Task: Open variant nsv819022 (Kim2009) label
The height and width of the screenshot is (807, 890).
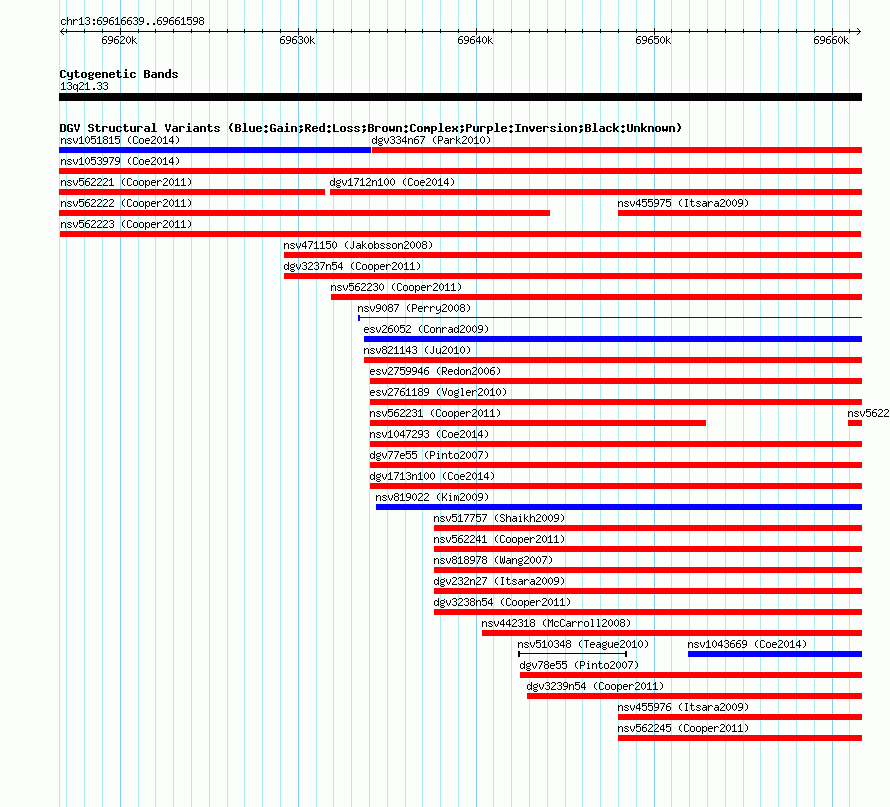Action: point(432,497)
